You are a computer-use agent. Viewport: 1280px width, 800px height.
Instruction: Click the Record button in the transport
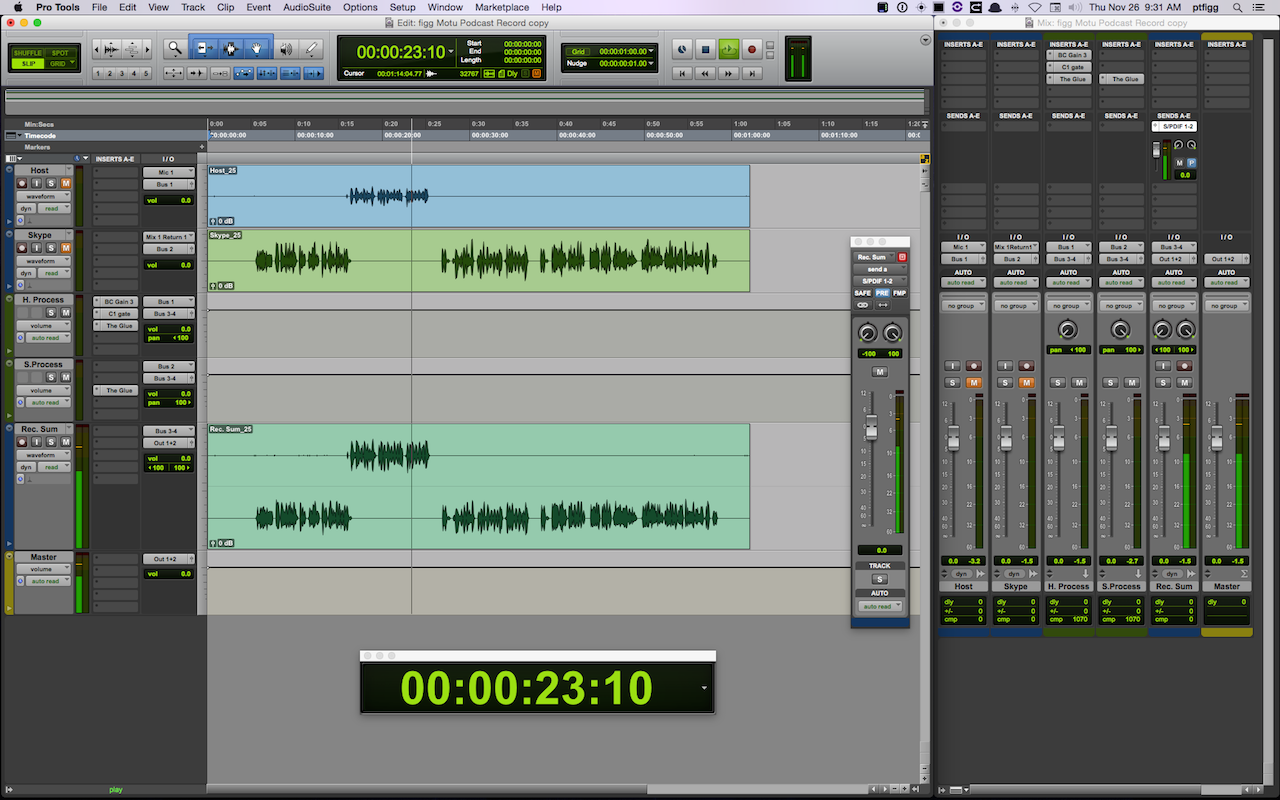pos(752,48)
